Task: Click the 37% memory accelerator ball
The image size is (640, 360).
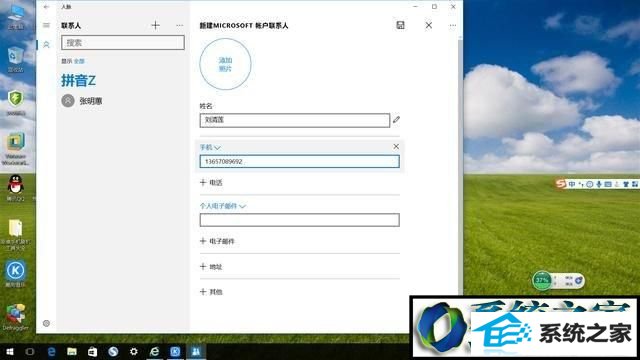Action: point(542,280)
